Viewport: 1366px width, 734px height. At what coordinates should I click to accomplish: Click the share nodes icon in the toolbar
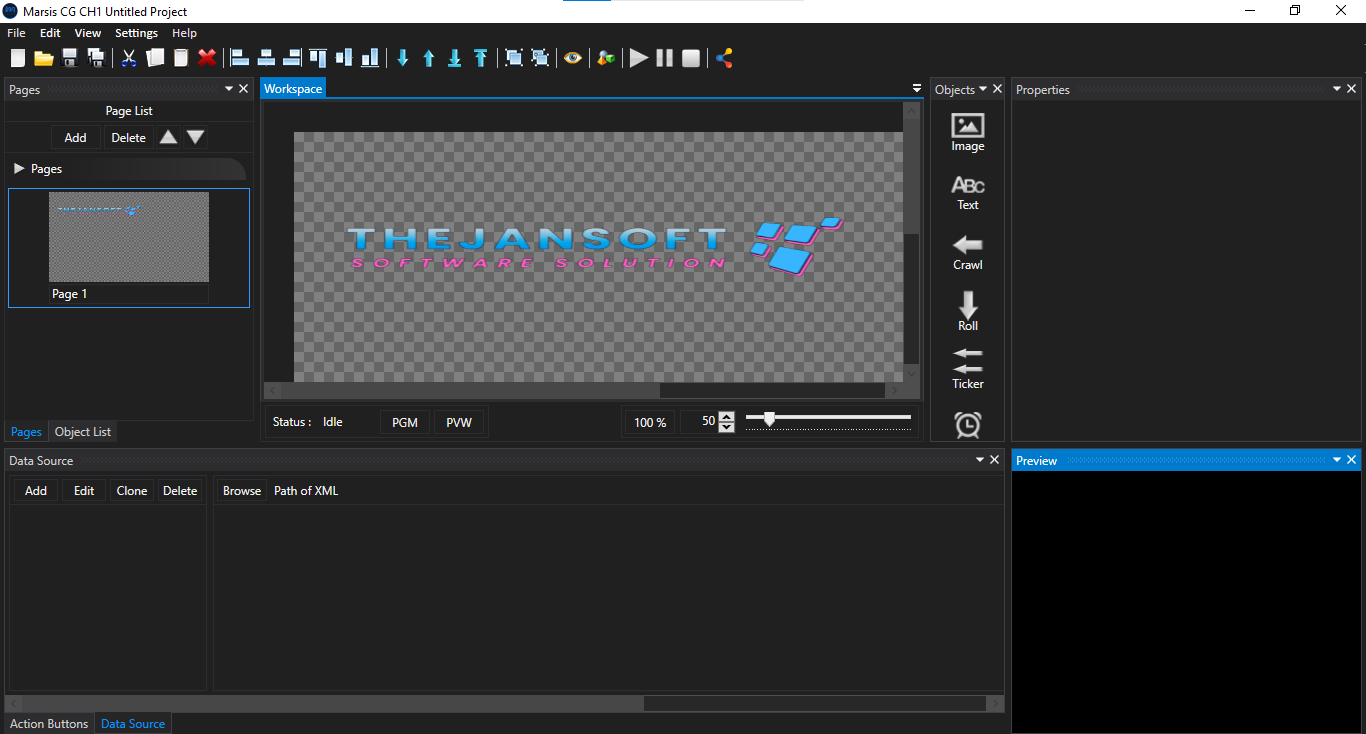[x=724, y=58]
